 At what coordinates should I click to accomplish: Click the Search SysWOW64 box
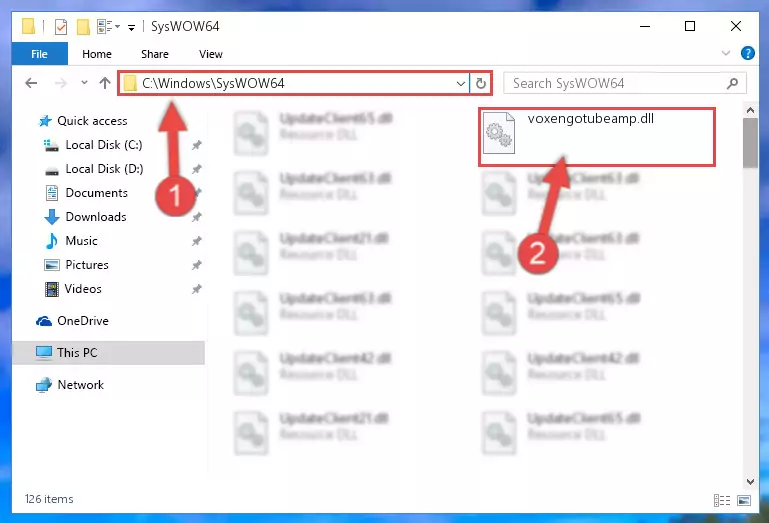pyautogui.click(x=625, y=83)
